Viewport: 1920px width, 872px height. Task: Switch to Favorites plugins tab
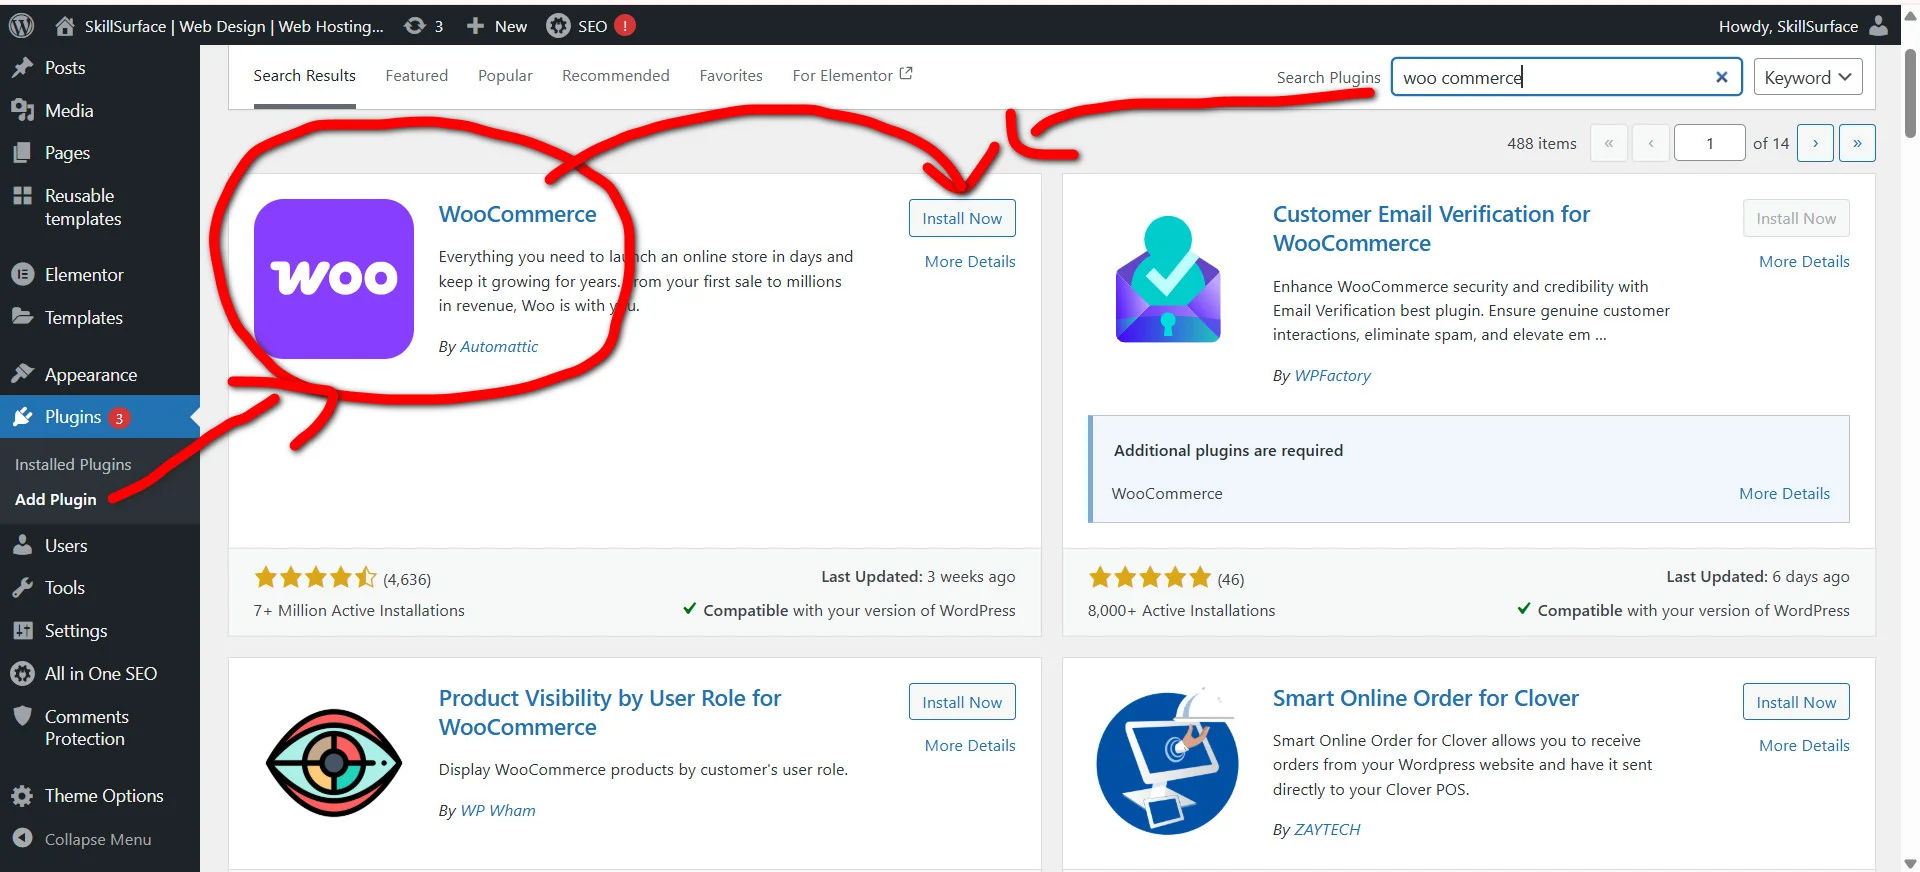tap(731, 76)
